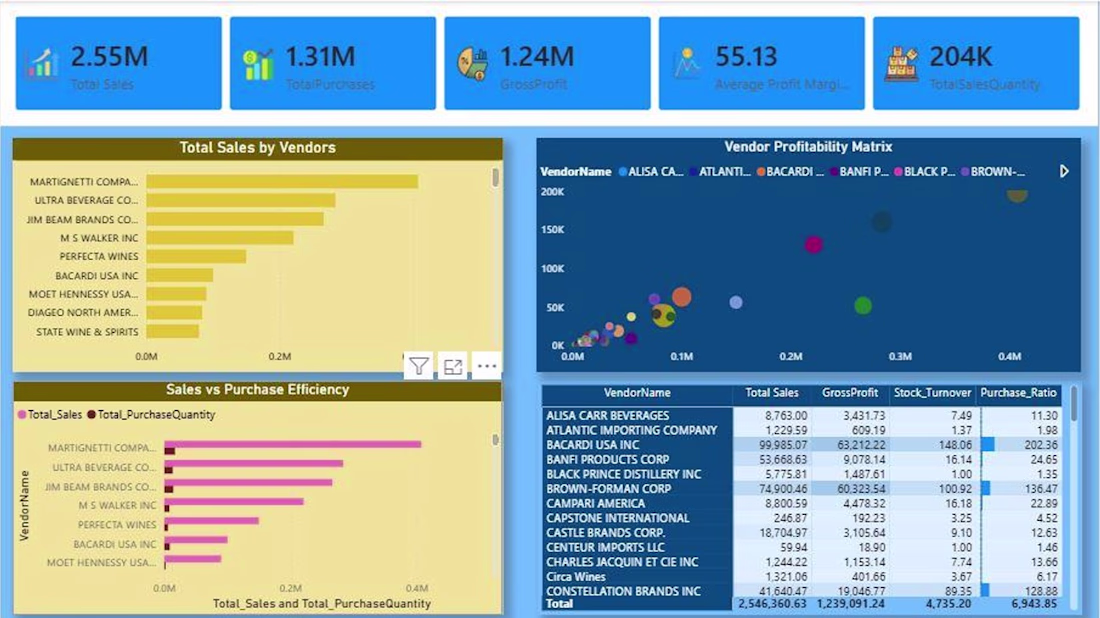Sort table by Purchase_Ratio column header

[1018, 393]
